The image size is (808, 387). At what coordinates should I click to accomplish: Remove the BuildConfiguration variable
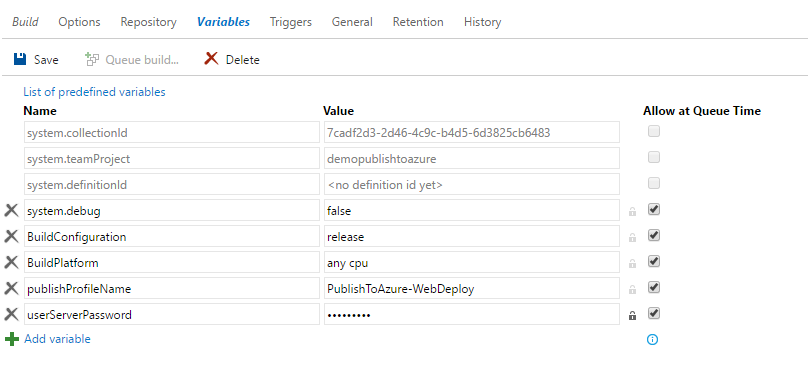click(11, 236)
